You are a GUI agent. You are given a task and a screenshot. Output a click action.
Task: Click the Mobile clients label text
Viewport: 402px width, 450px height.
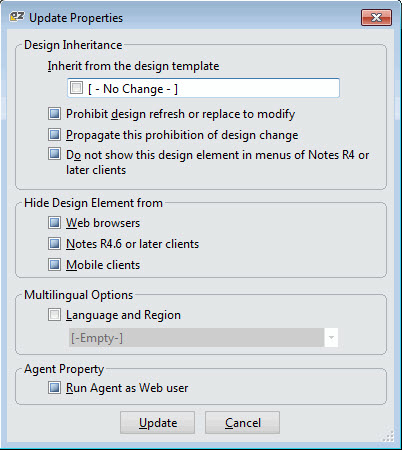point(103,265)
